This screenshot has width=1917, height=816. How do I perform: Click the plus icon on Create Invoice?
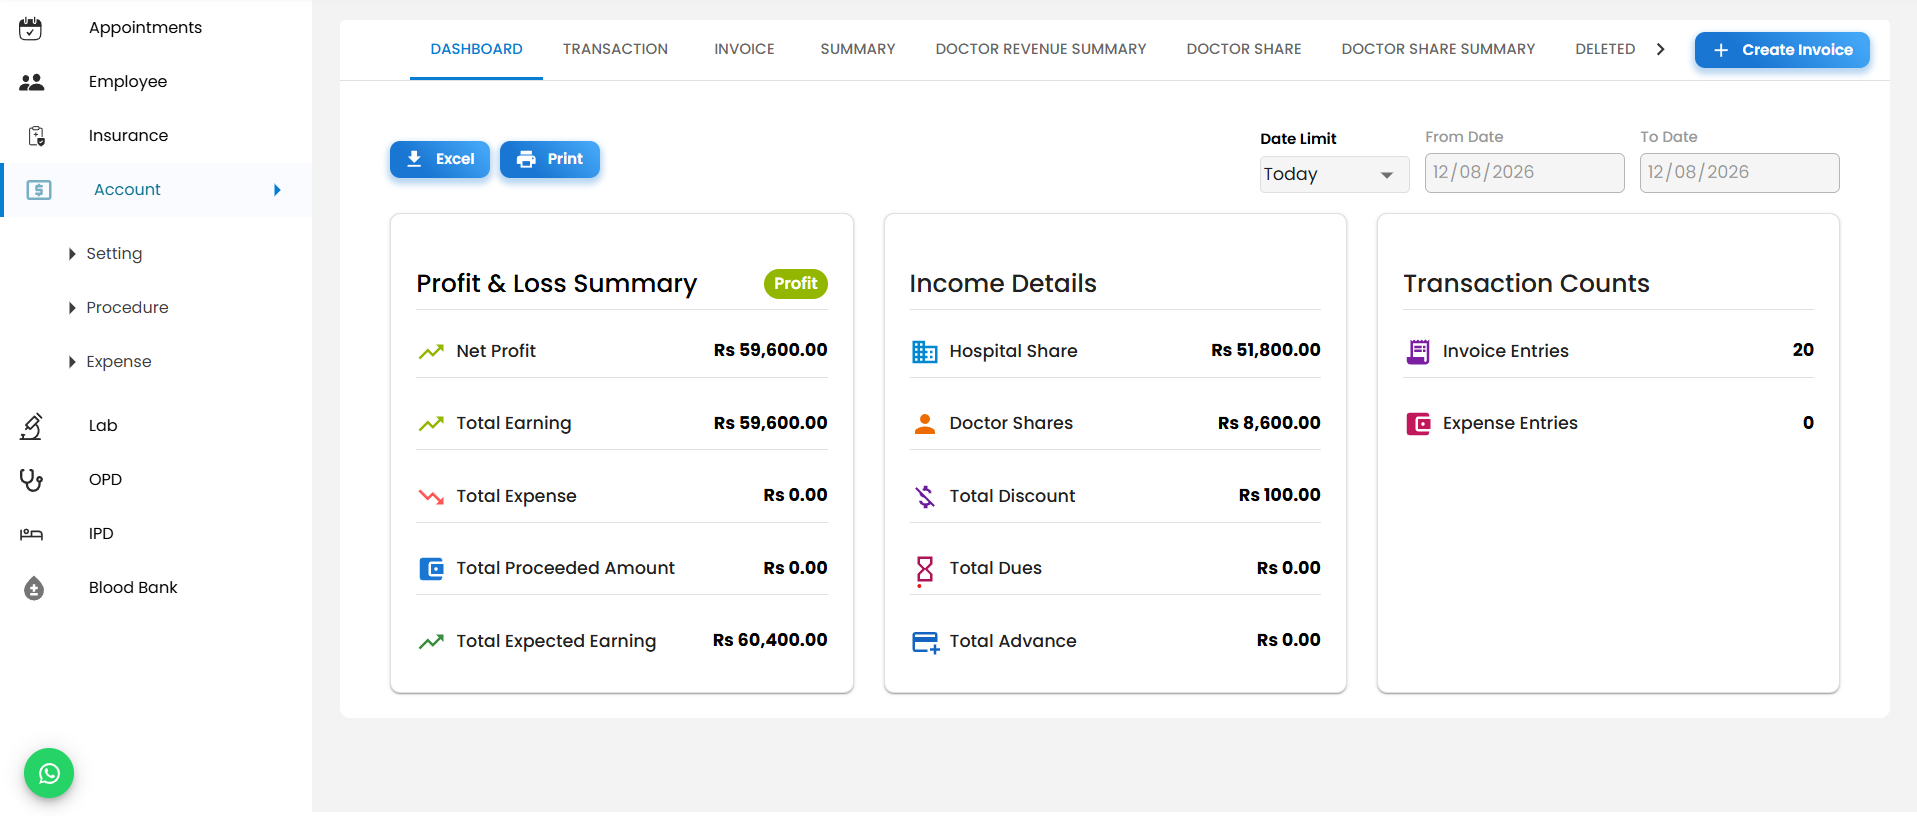tap(1721, 50)
